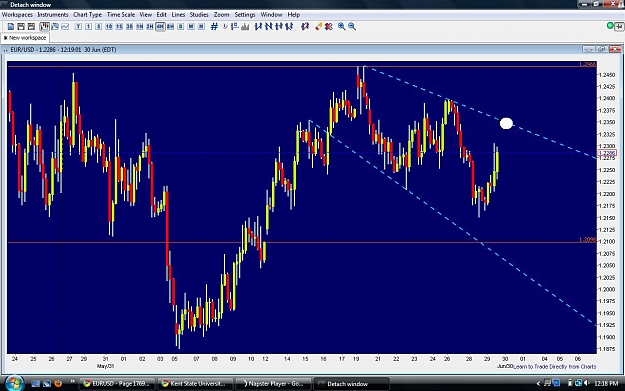Open the Kent State University taskbar item
The height and width of the screenshot is (391, 625).
tap(194, 384)
